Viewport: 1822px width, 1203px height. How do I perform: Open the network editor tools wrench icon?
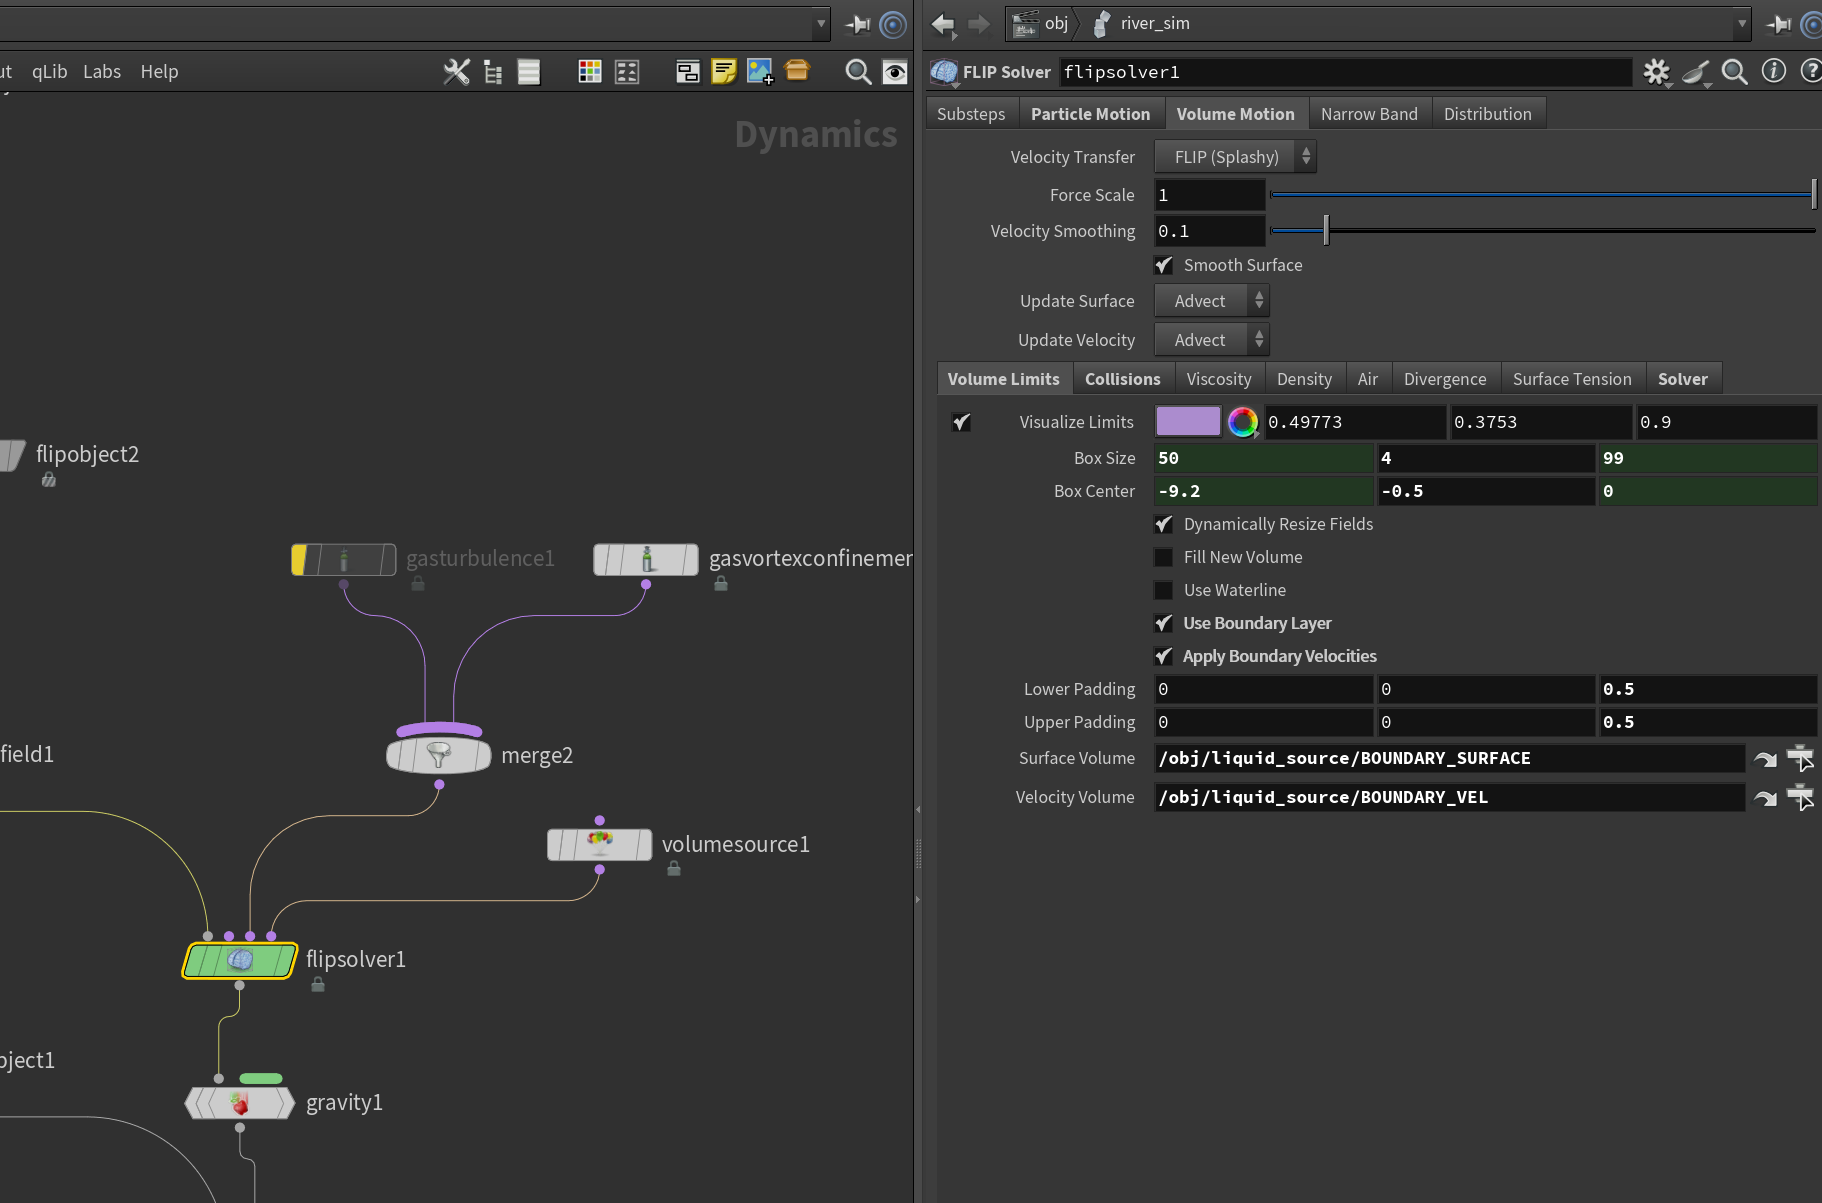(x=456, y=72)
